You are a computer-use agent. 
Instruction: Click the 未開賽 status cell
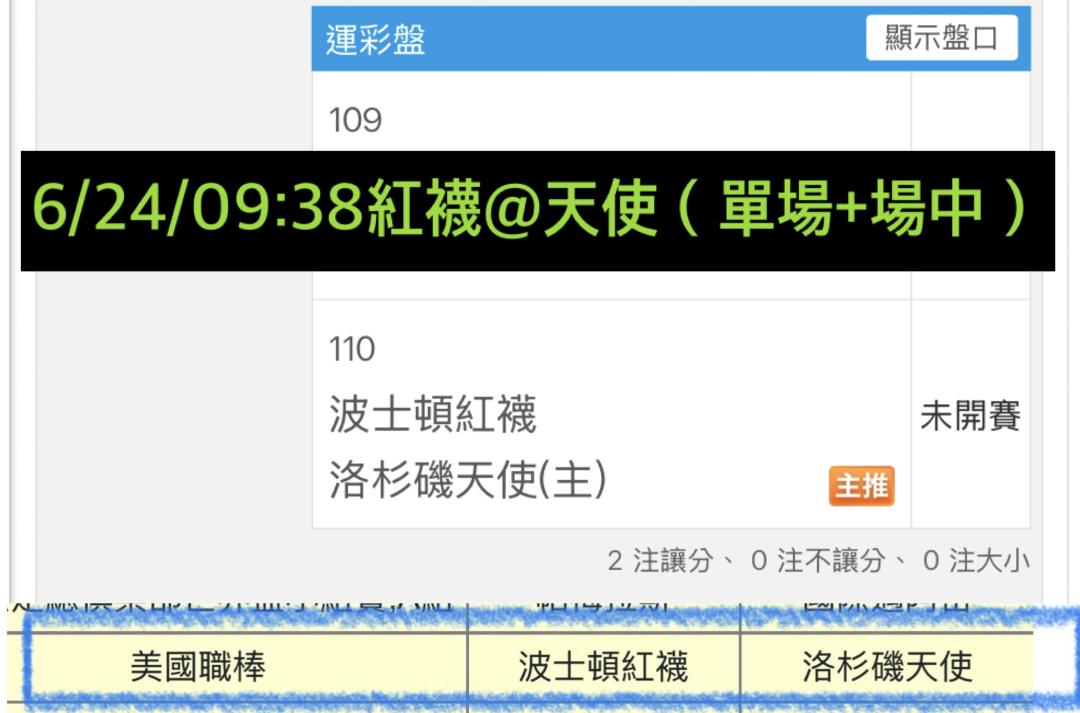tap(970, 416)
